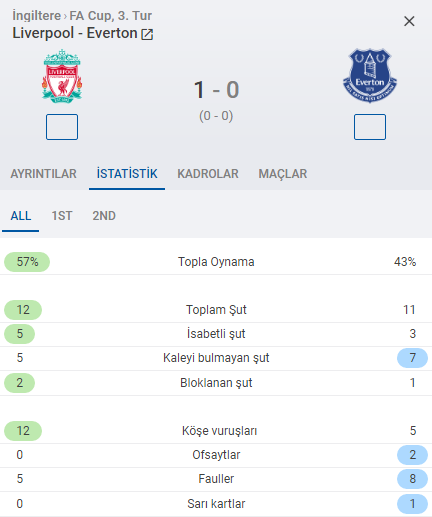The width and height of the screenshot is (432, 517).
Task: Click the Topla Oynama stat row
Action: (x=216, y=262)
